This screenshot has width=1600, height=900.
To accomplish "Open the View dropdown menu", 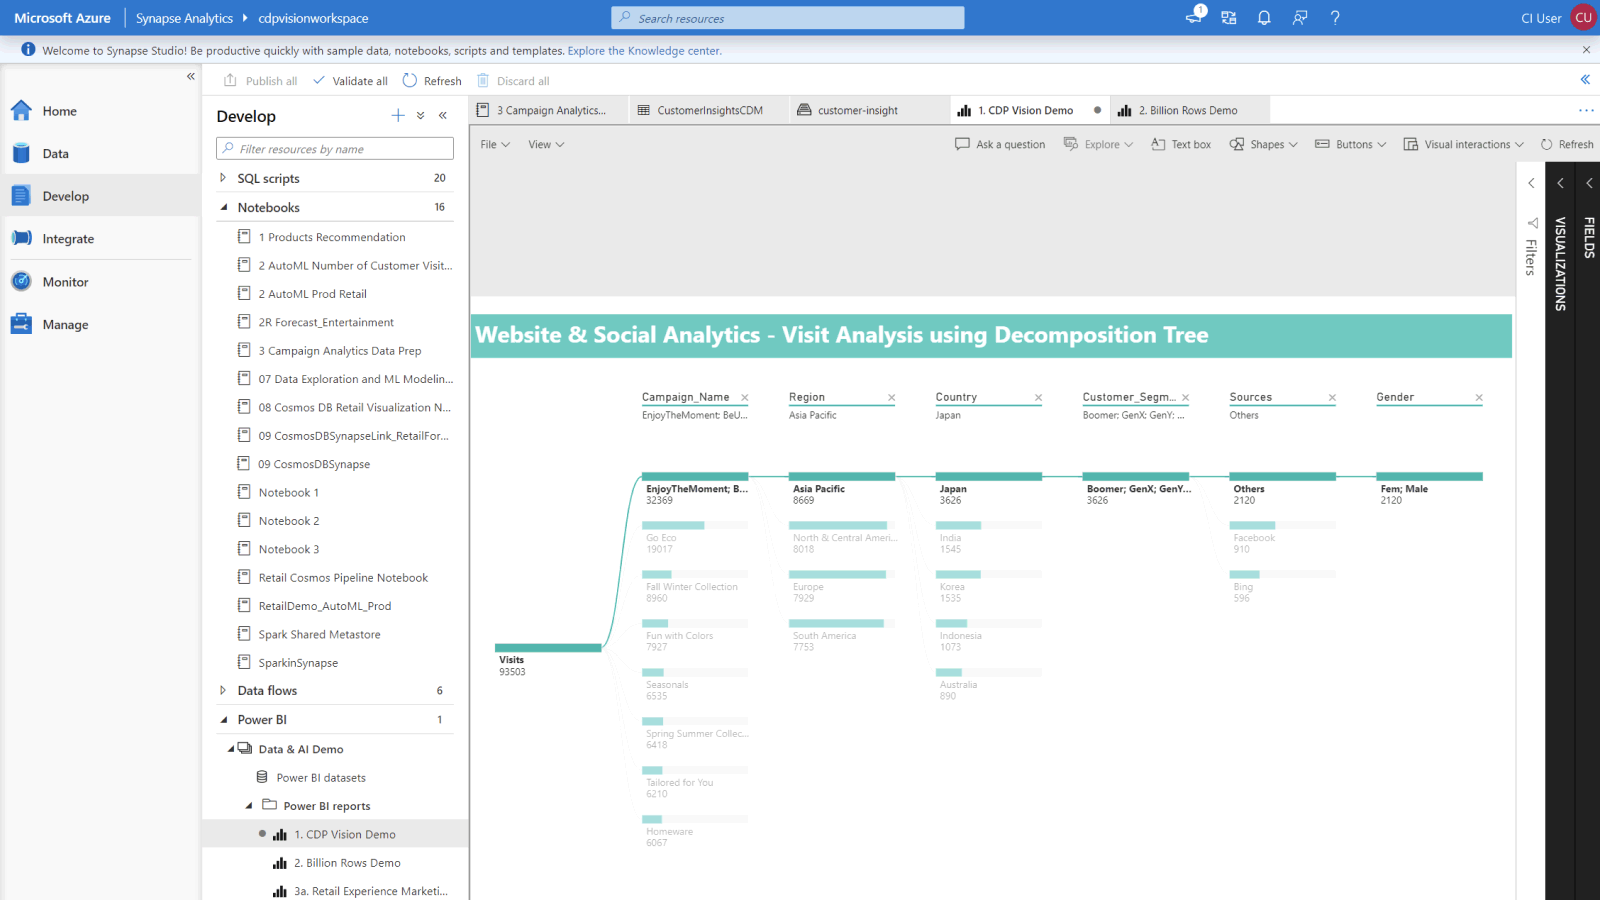I will point(546,145).
